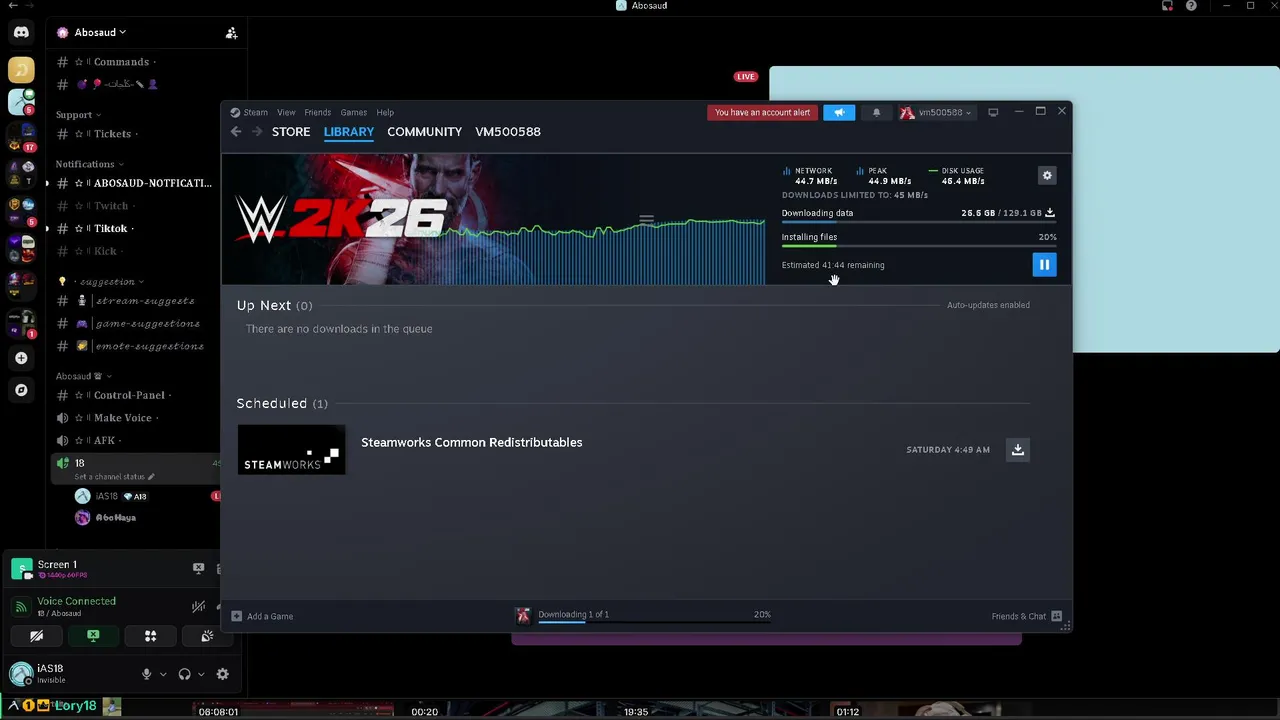Screen dimensions: 1280x720
Task: Collapse the Support category
Action: 77,114
